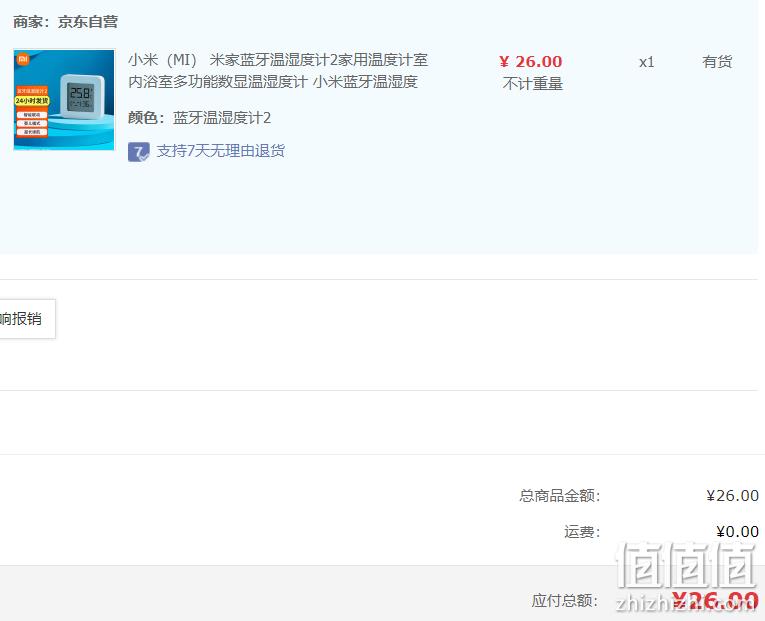Click the quantity x1 text
The height and width of the screenshot is (621, 765).
pyautogui.click(x=646, y=62)
